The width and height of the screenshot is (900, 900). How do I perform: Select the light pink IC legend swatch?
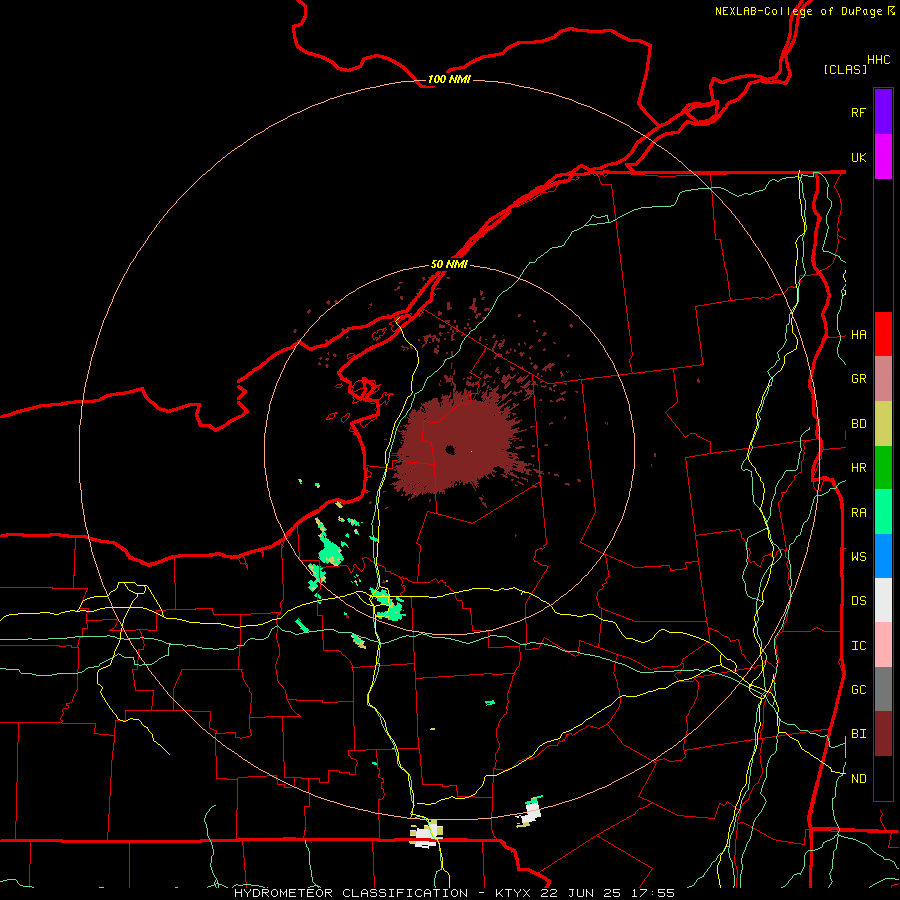click(x=883, y=645)
